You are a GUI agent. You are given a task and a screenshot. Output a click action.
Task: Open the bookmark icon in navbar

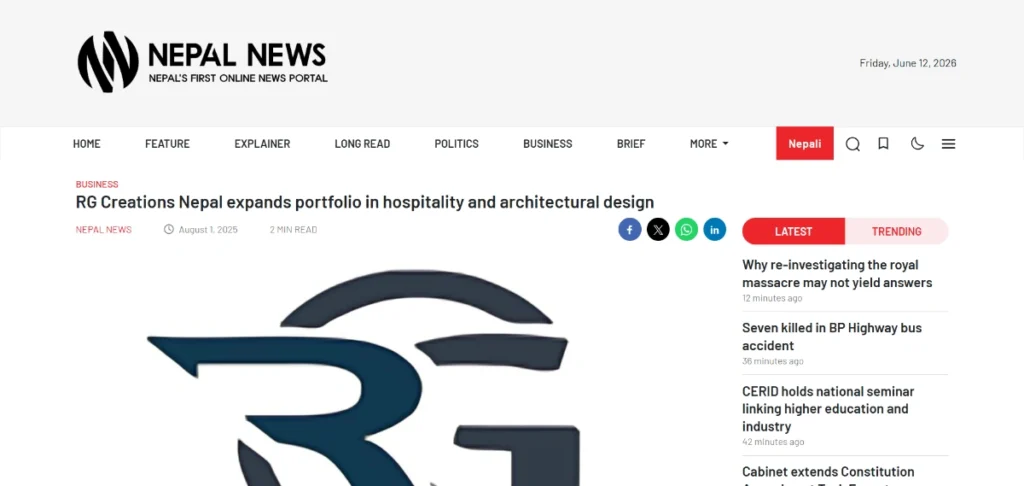(x=883, y=143)
